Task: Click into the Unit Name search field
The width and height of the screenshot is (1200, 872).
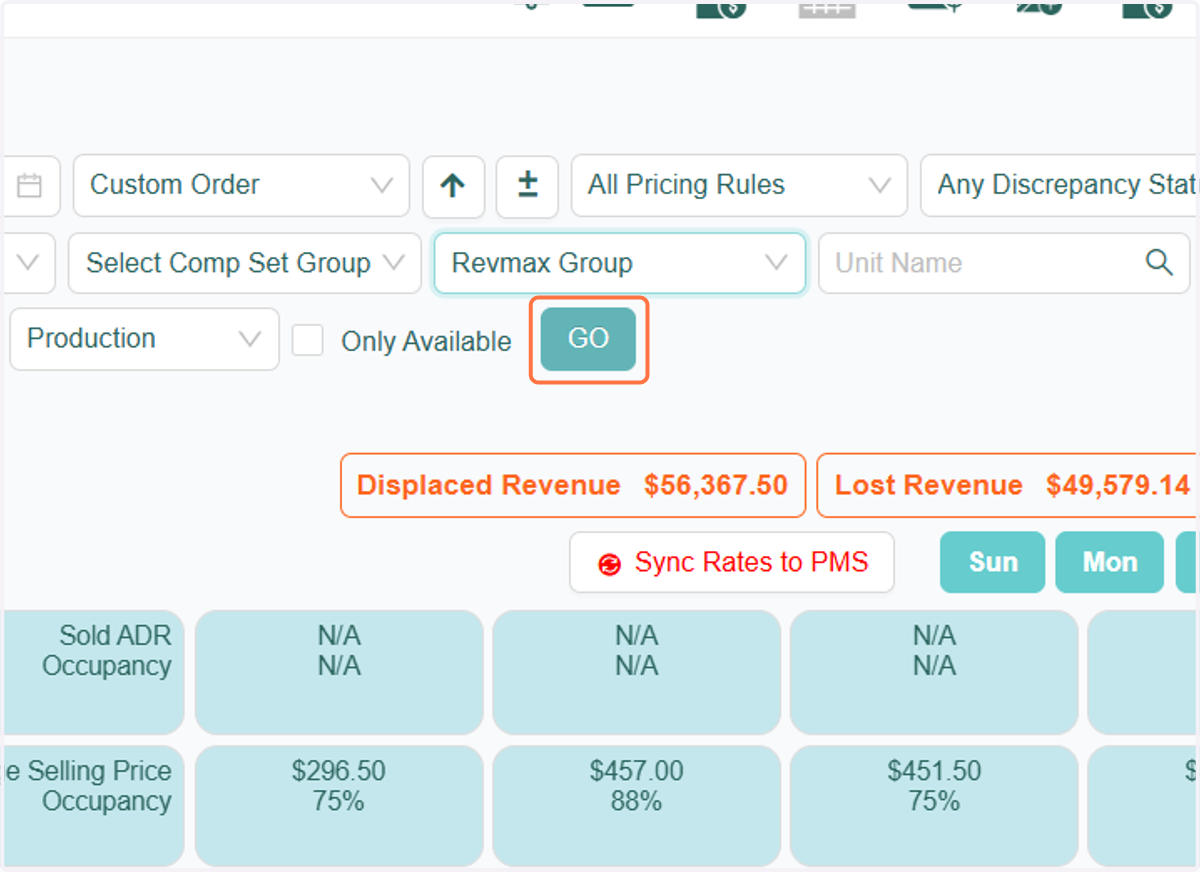Action: (1004, 263)
